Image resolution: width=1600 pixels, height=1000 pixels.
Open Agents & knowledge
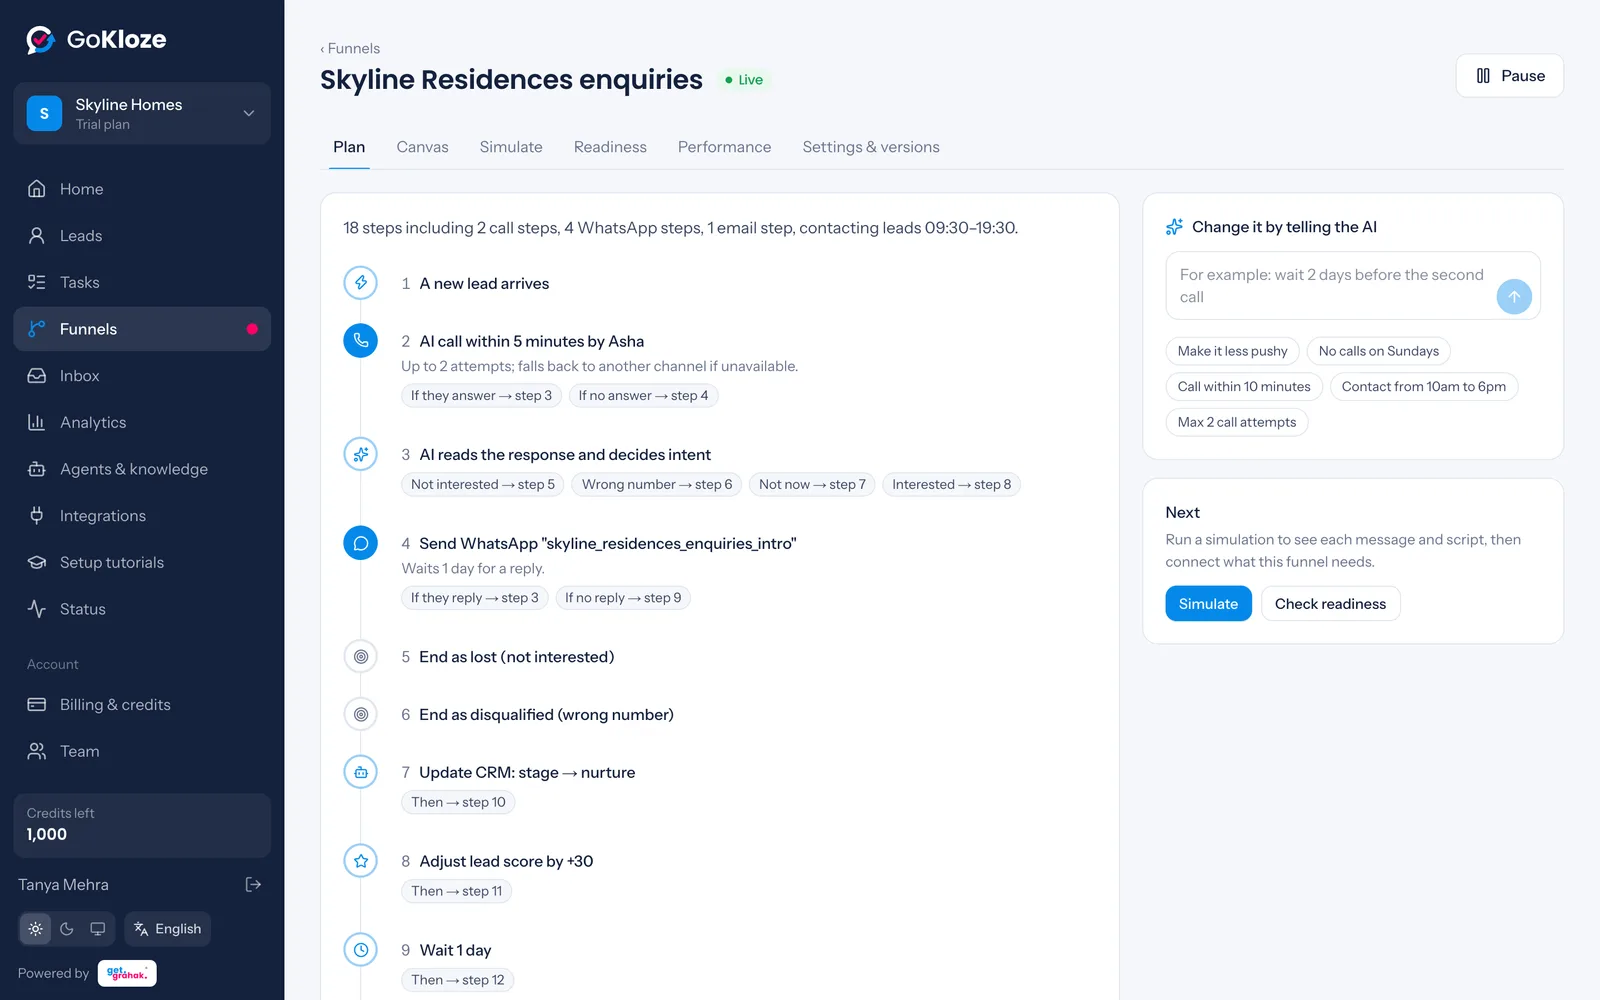coord(142,469)
